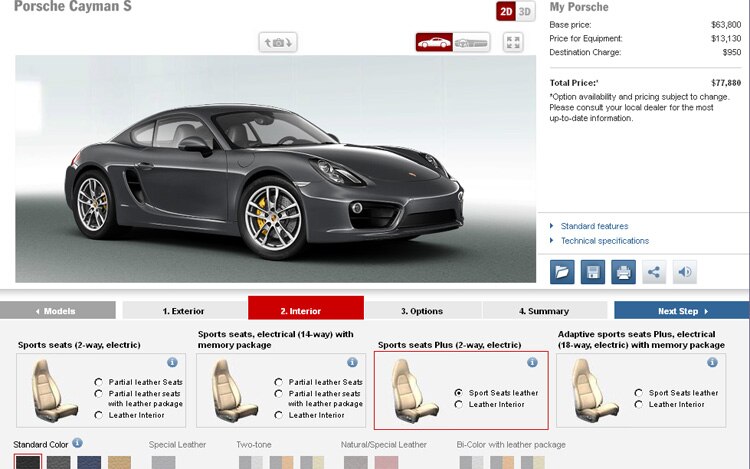Screen dimensions: 750x469
Task: Select Partial leather Seats for 2-way Sports seats
Action: coord(99,382)
